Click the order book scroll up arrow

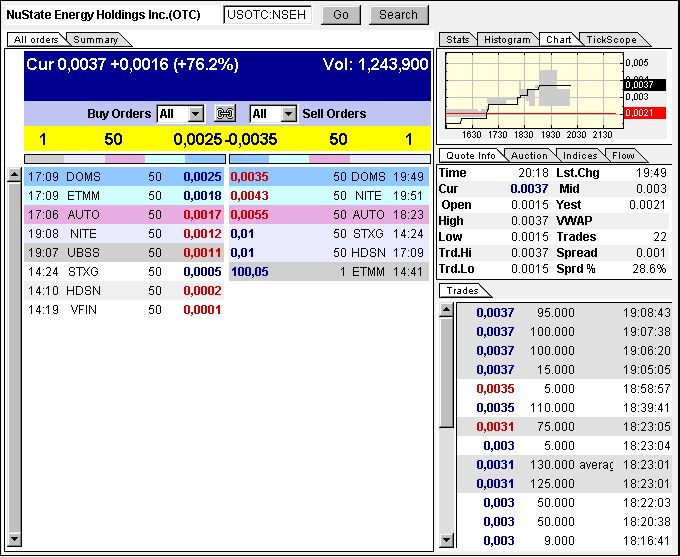pyautogui.click(x=14, y=176)
